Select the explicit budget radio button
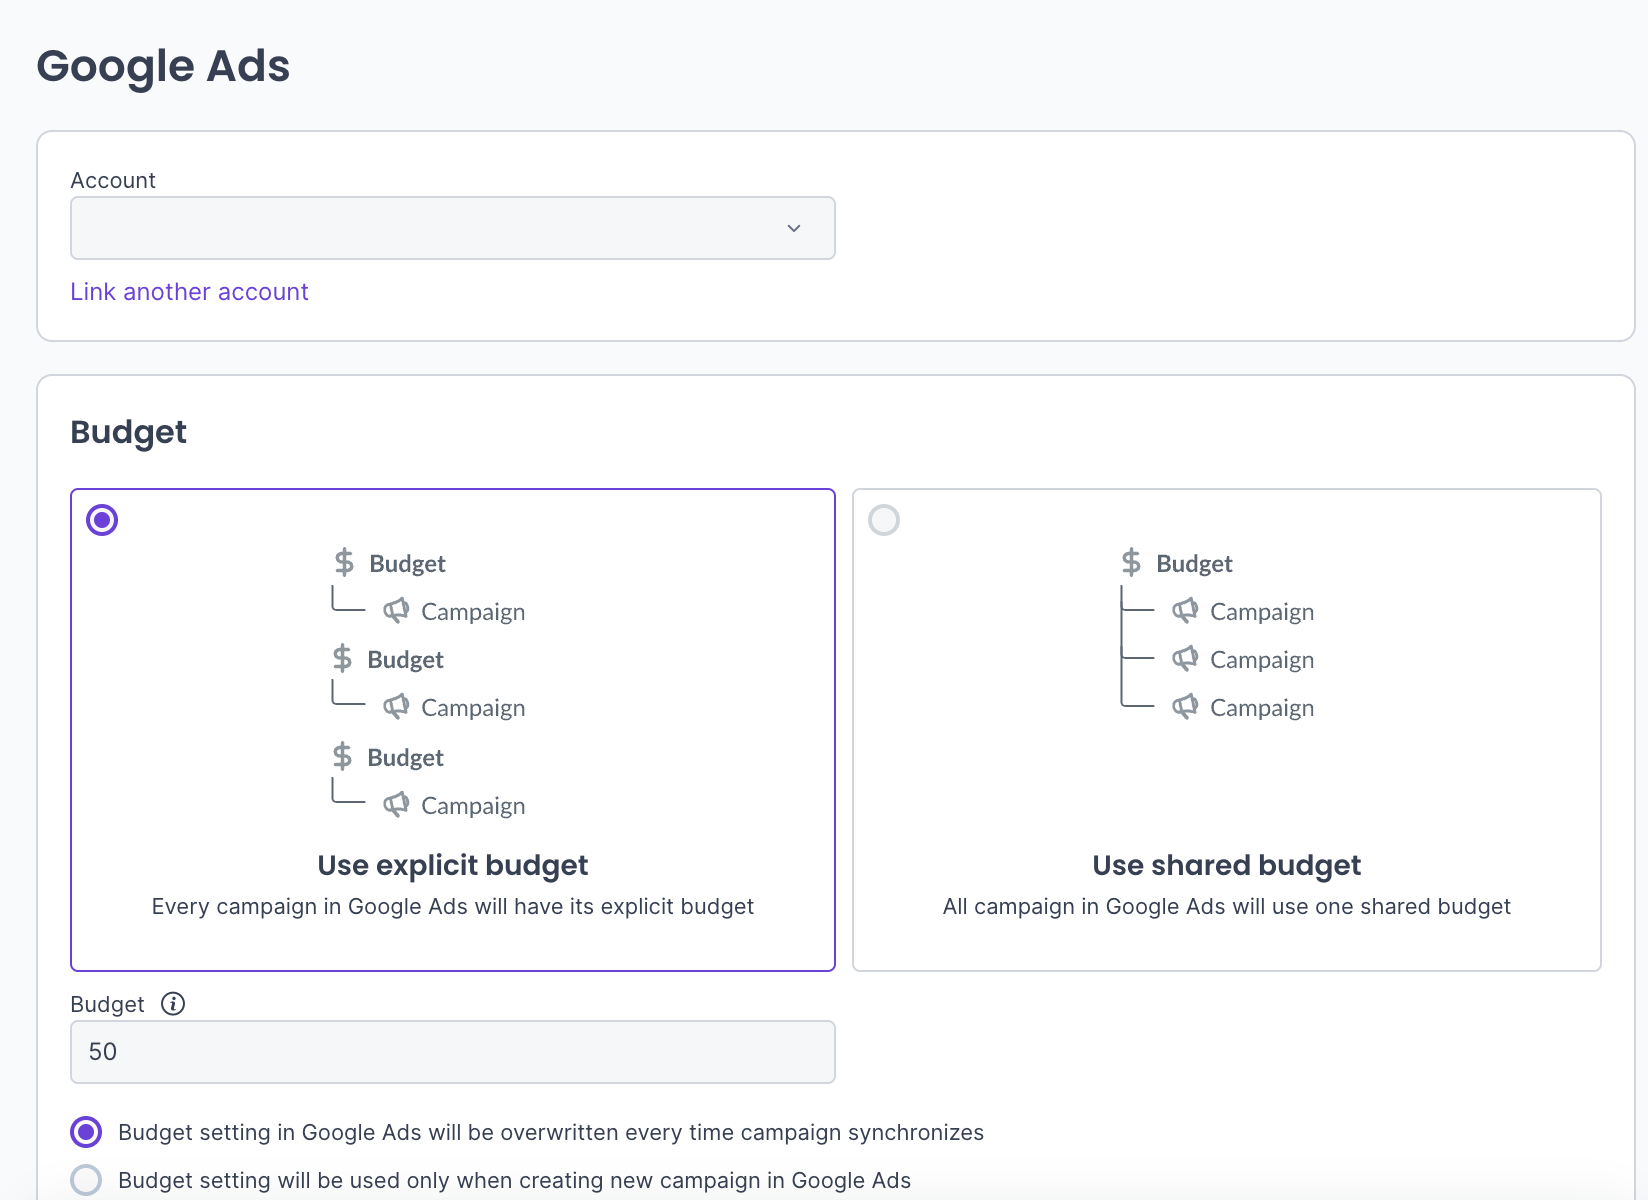 (x=102, y=520)
